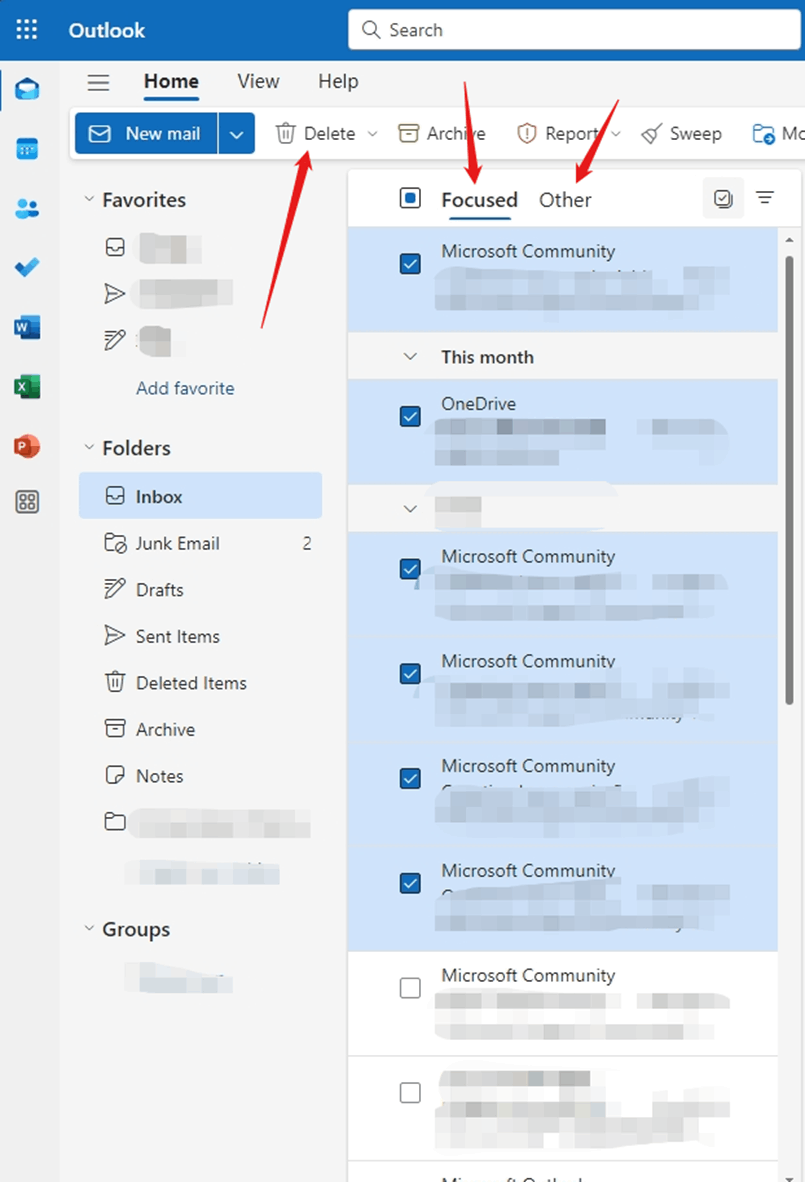
Task: Click the trash icon of Delete
Action: click(286, 133)
